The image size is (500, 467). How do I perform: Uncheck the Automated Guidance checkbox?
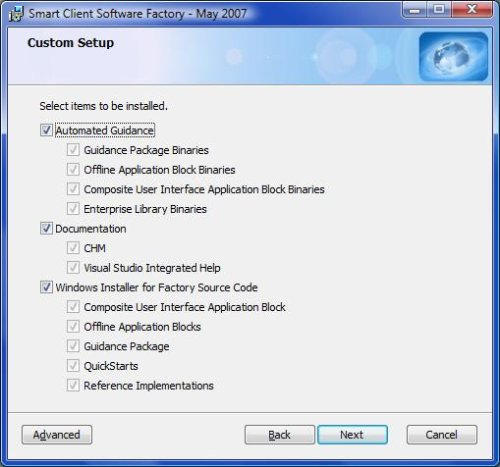pos(46,130)
